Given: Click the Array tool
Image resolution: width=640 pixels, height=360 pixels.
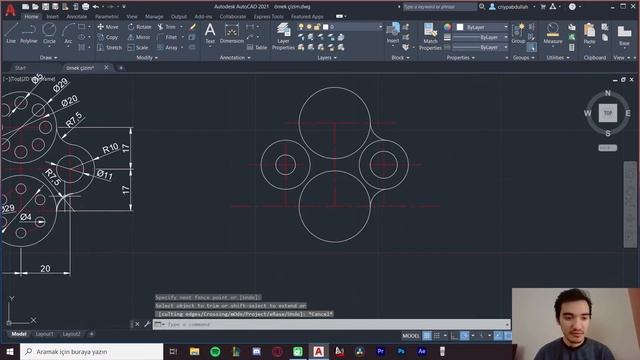Looking at the screenshot, I should click(167, 48).
